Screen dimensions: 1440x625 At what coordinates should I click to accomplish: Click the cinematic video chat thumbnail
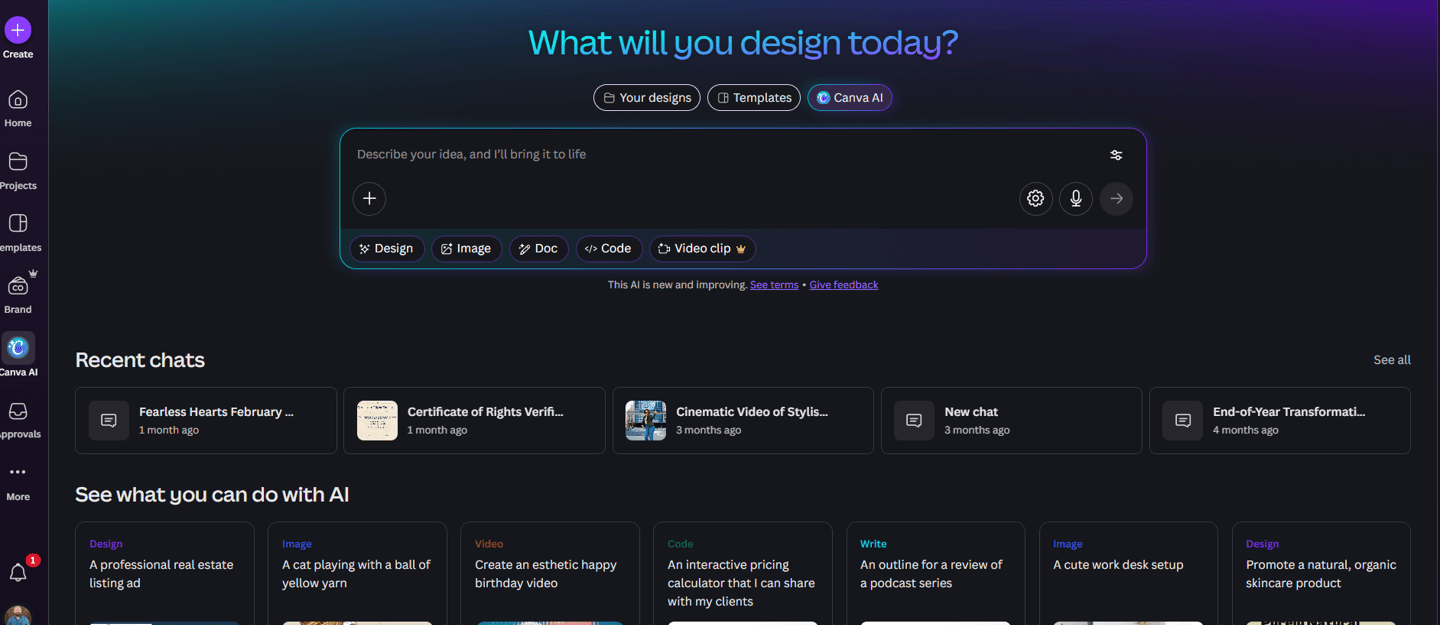646,421
